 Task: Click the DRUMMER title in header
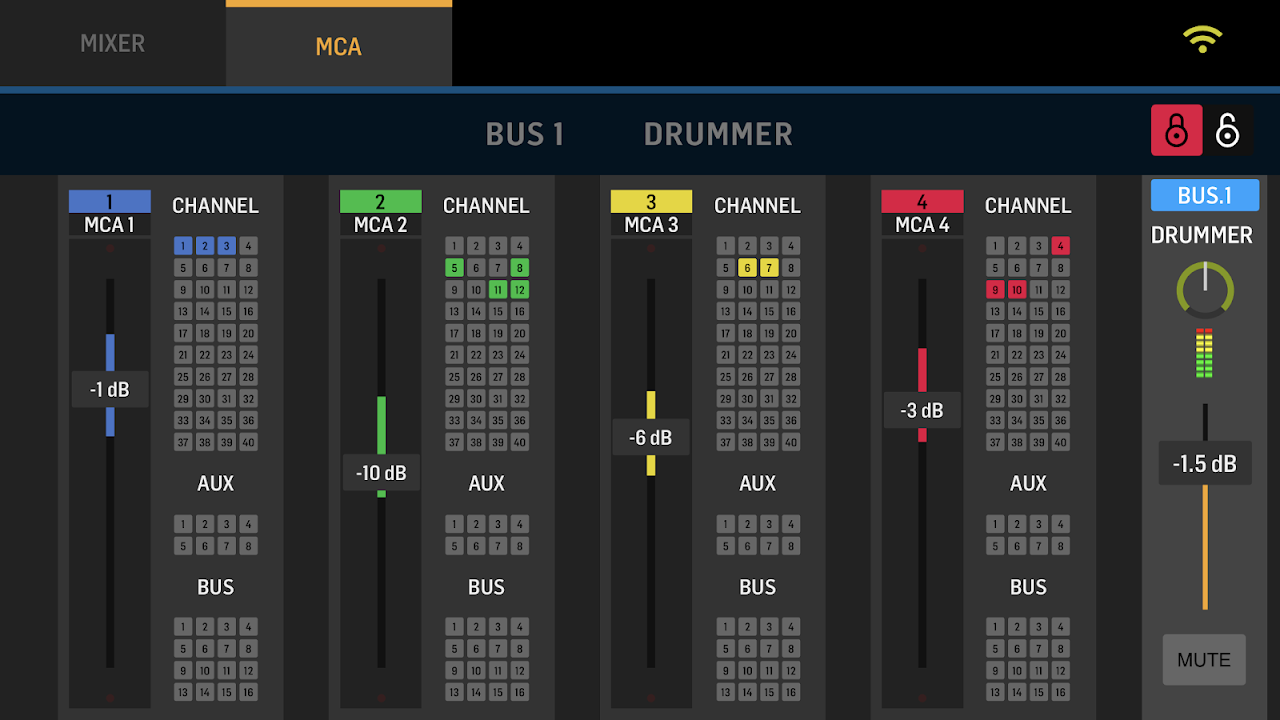click(718, 134)
